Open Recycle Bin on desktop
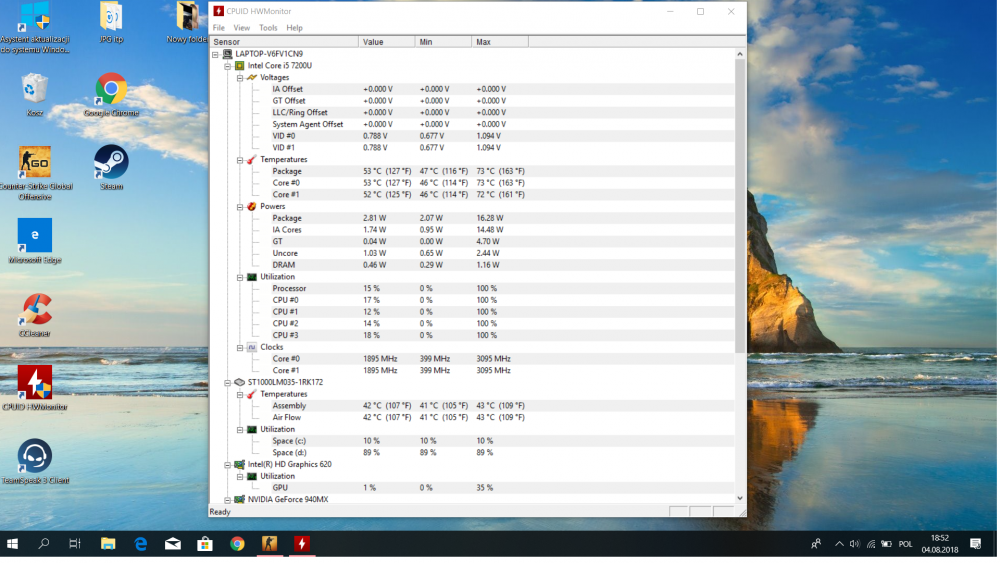Screen dimensions: 1000x563 coord(35,90)
